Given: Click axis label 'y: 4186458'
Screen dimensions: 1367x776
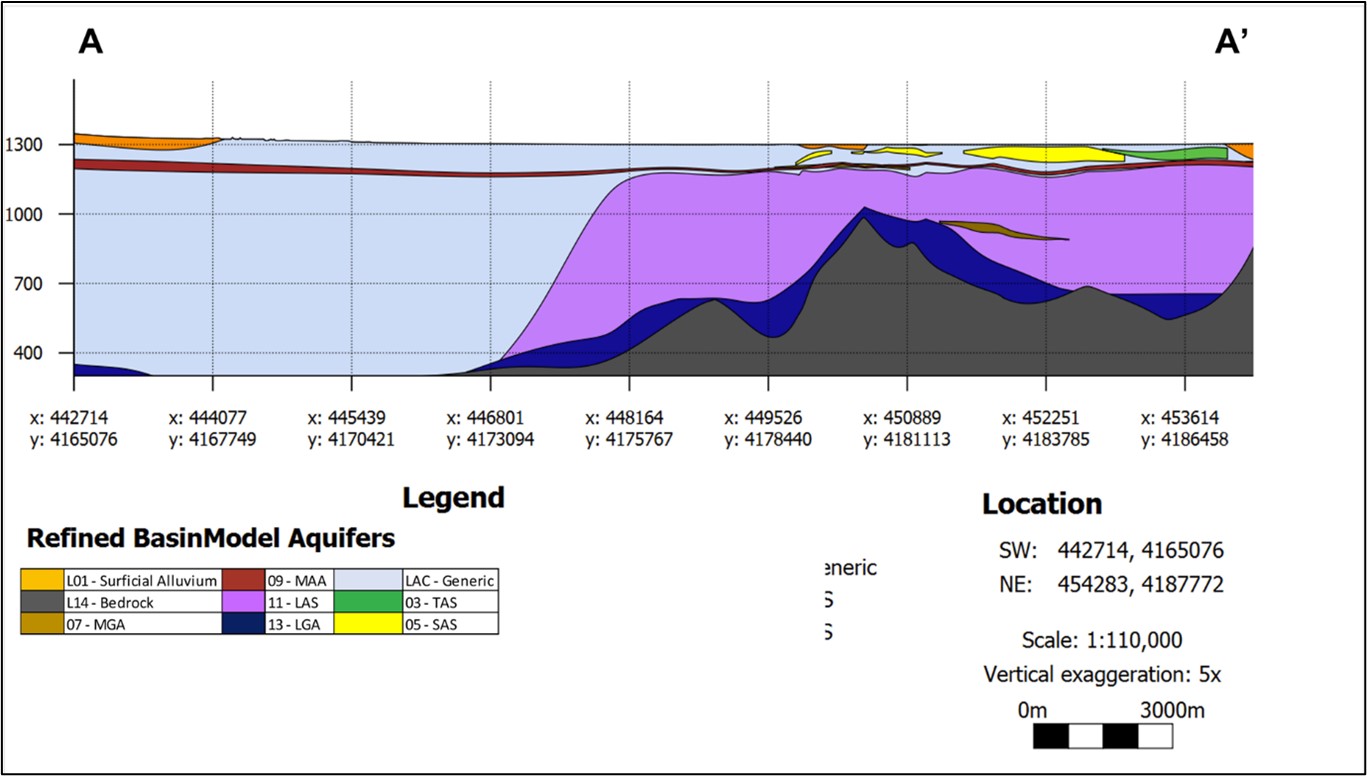Looking at the screenshot, I should 1185,439.
